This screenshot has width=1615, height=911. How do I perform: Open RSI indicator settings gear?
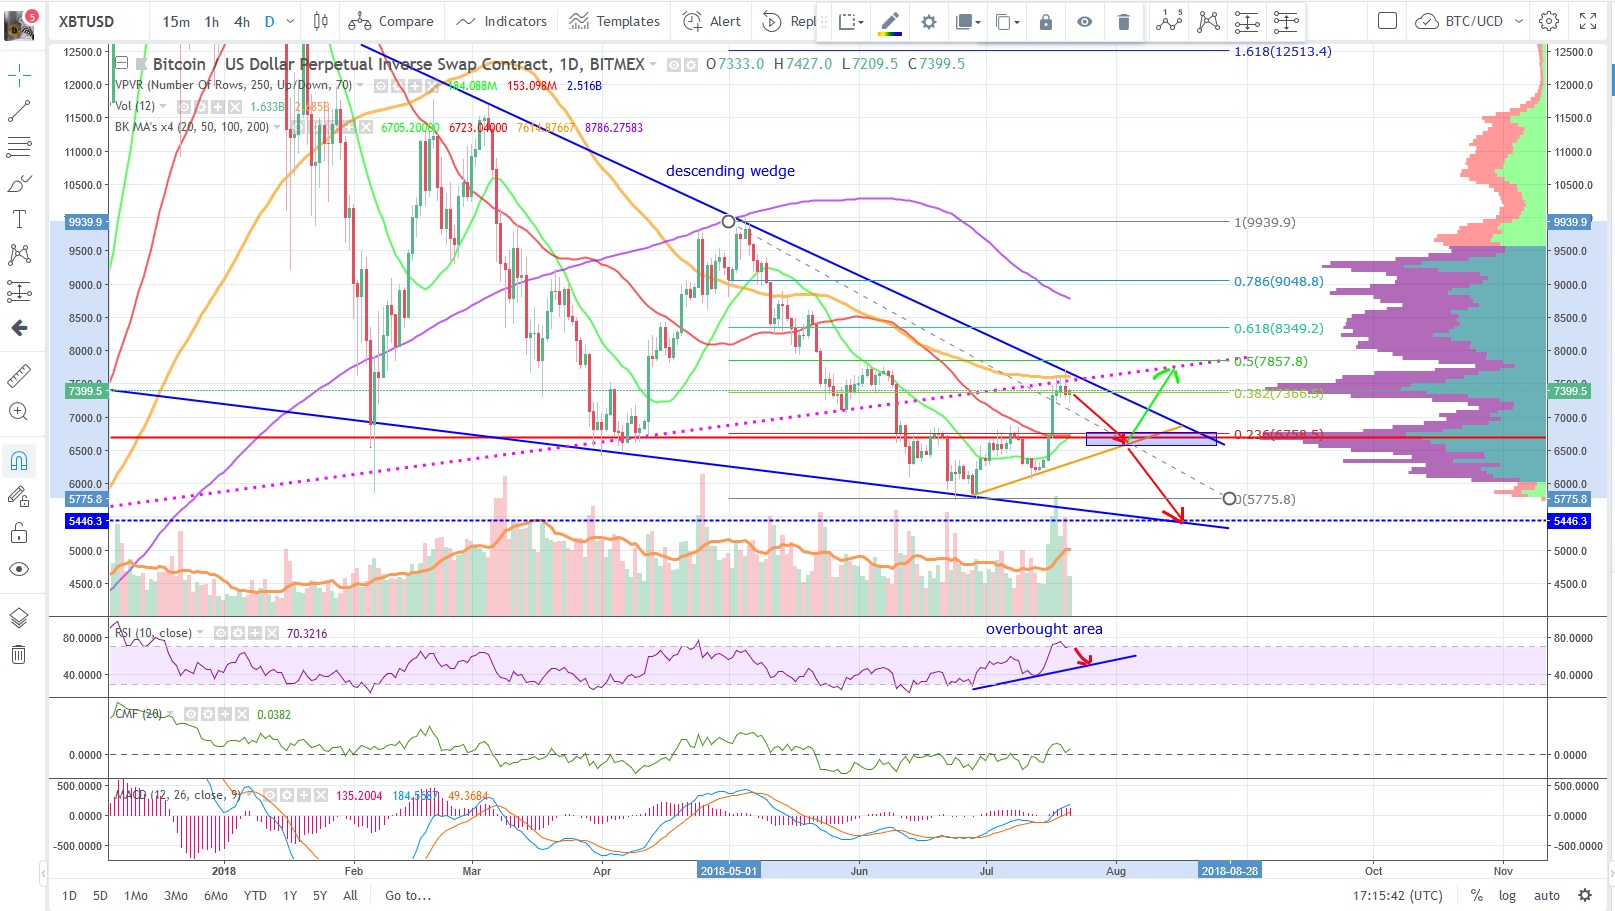click(x=238, y=633)
